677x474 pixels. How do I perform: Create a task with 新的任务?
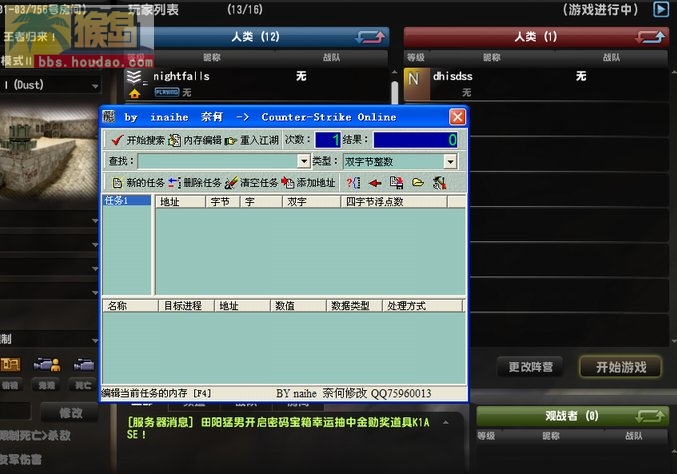tap(138, 183)
